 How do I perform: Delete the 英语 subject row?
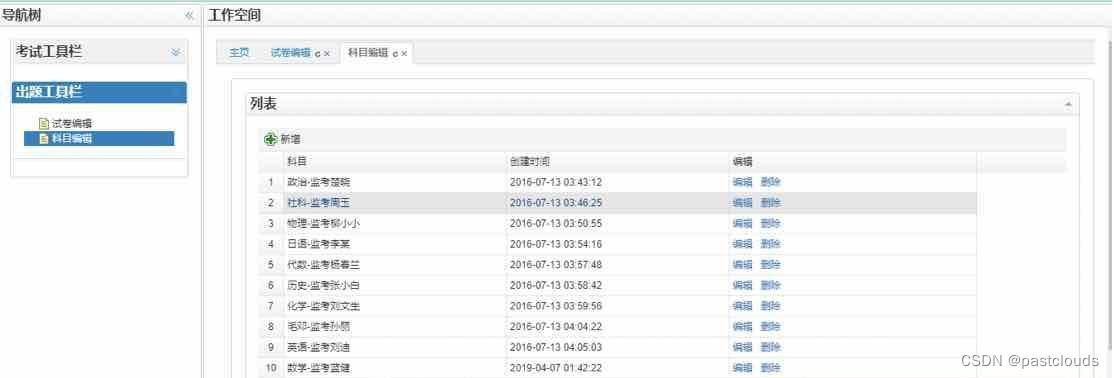770,347
